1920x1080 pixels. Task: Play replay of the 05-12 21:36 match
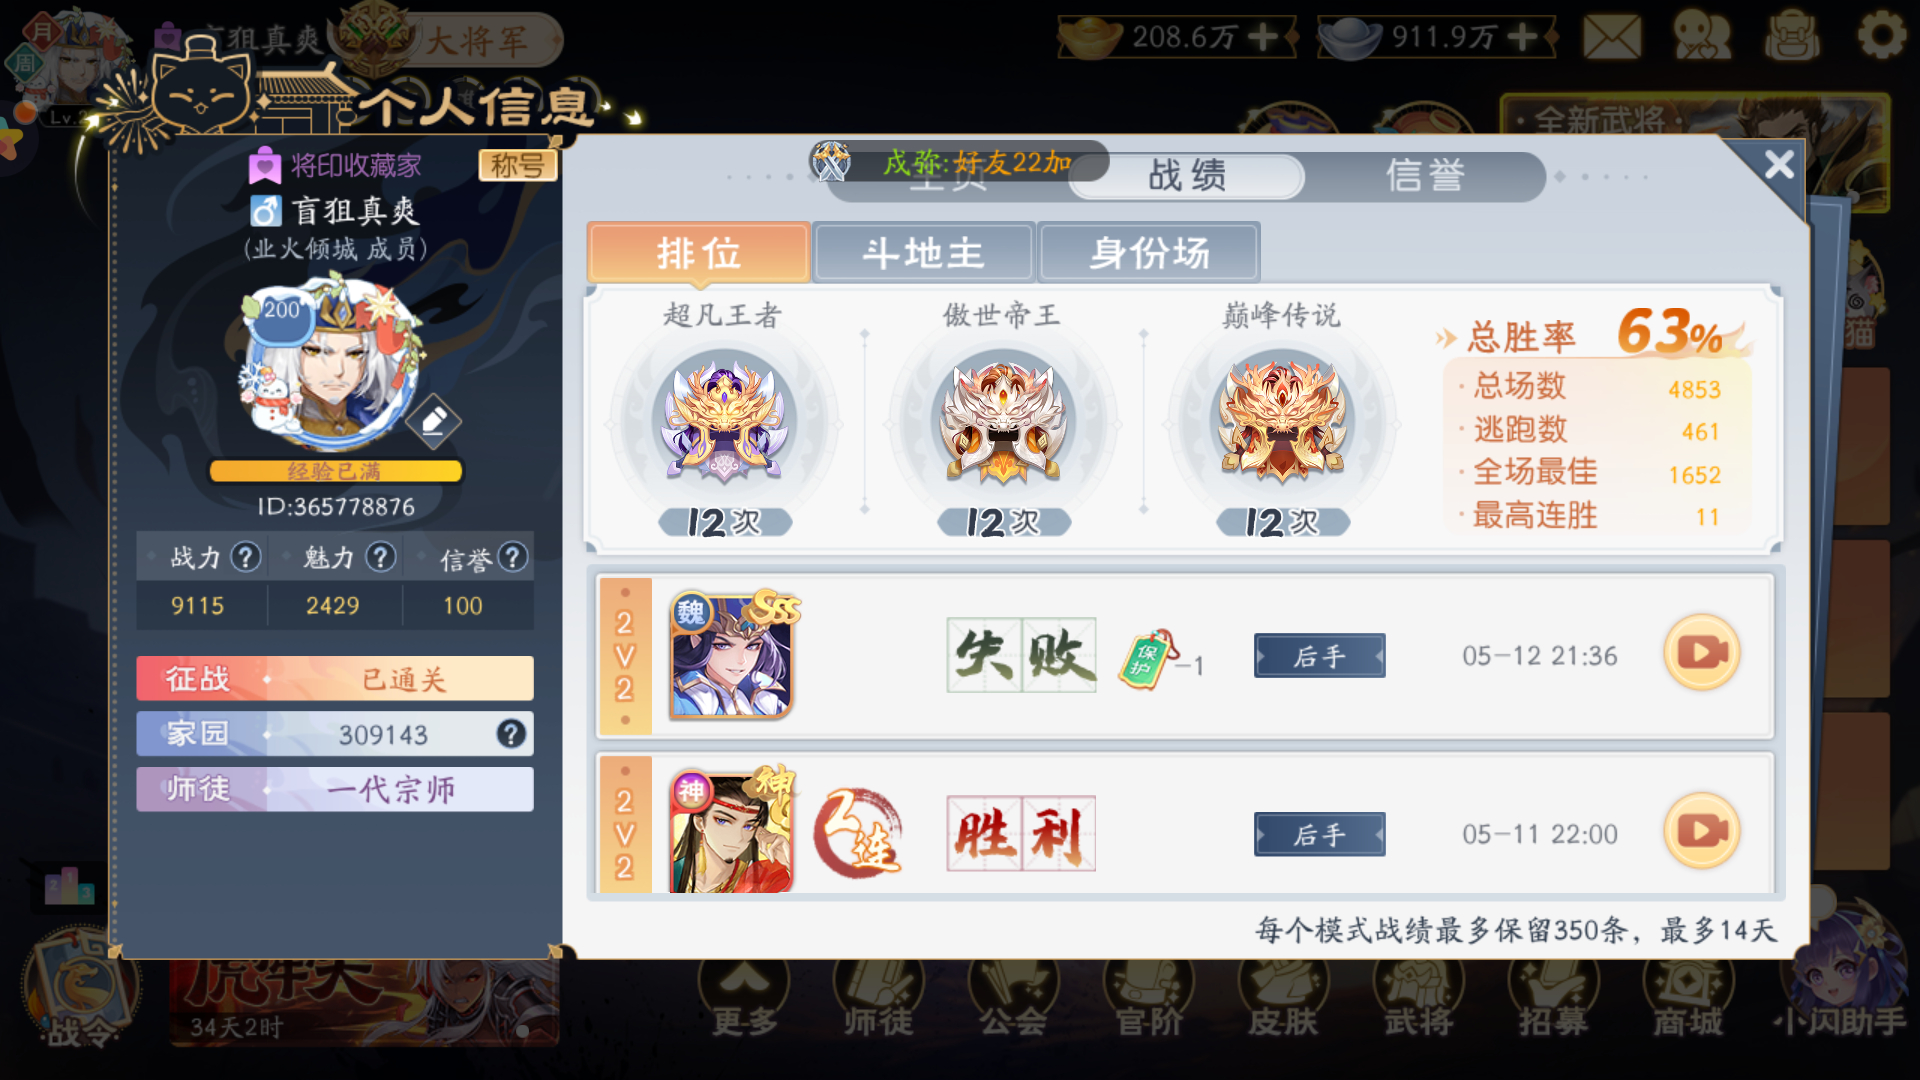(1701, 653)
